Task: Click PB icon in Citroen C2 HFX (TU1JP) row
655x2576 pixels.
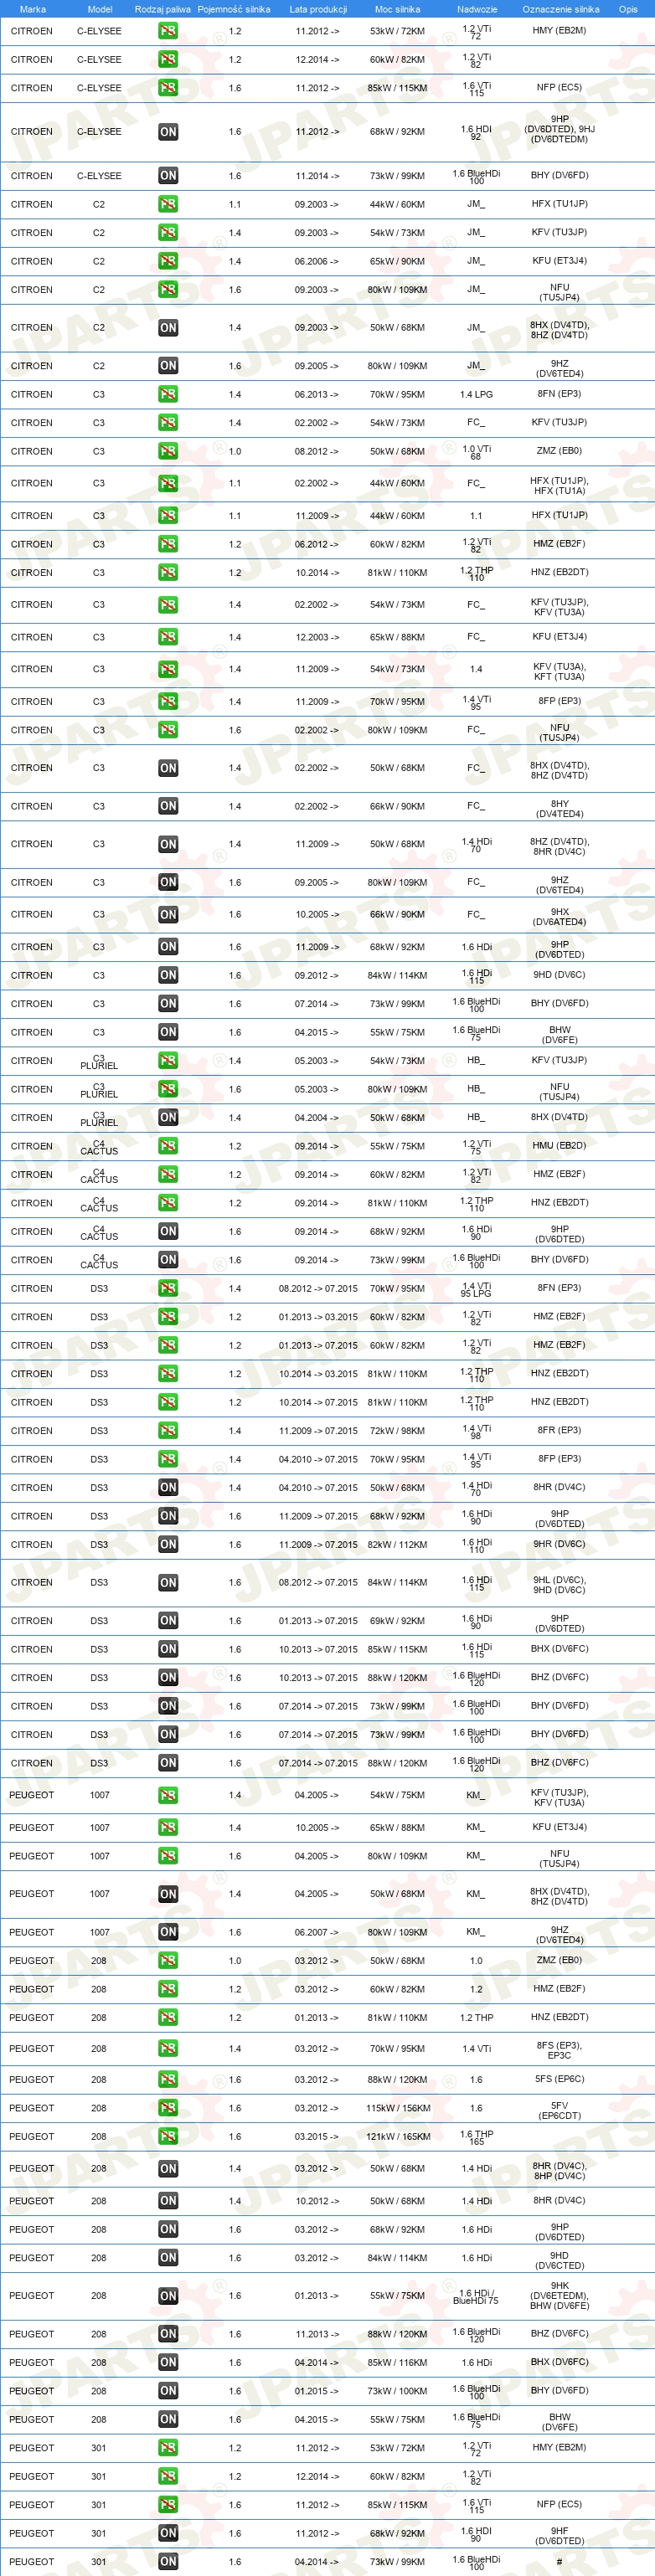Action: coord(168,204)
